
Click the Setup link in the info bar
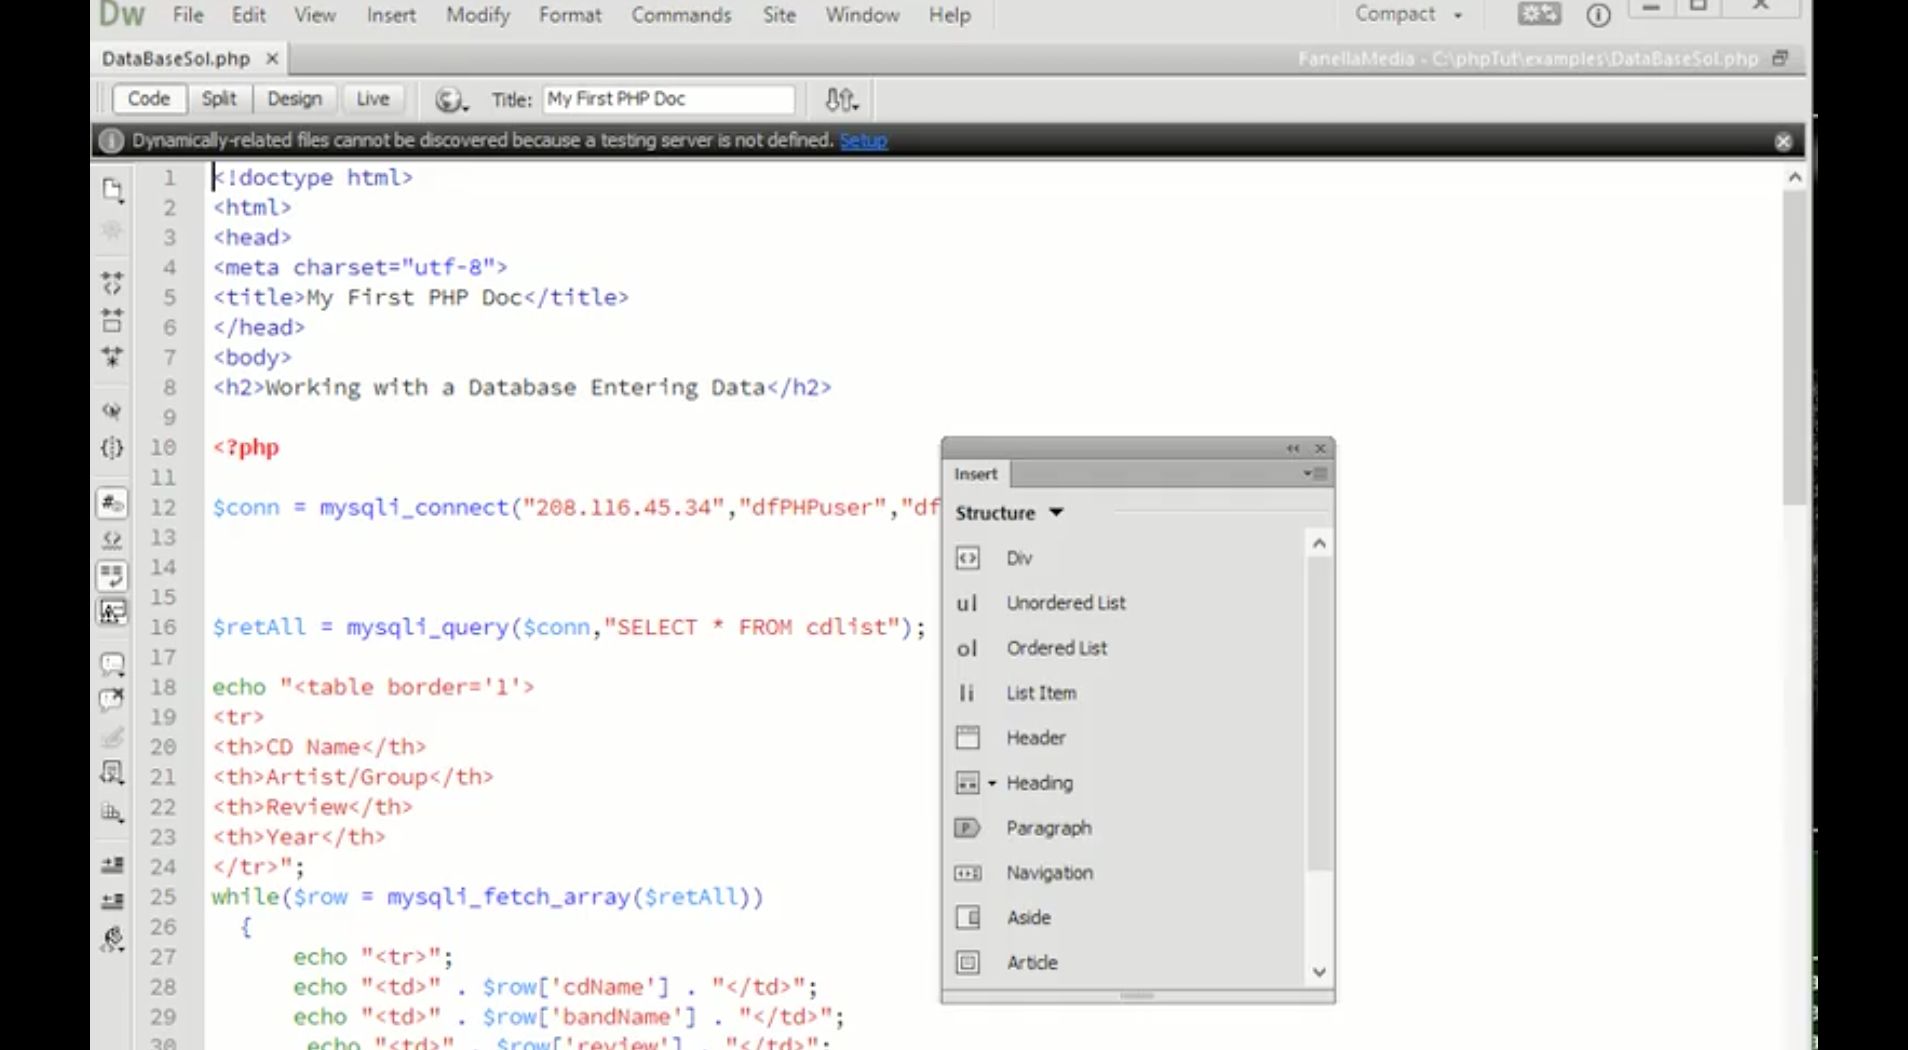864,141
